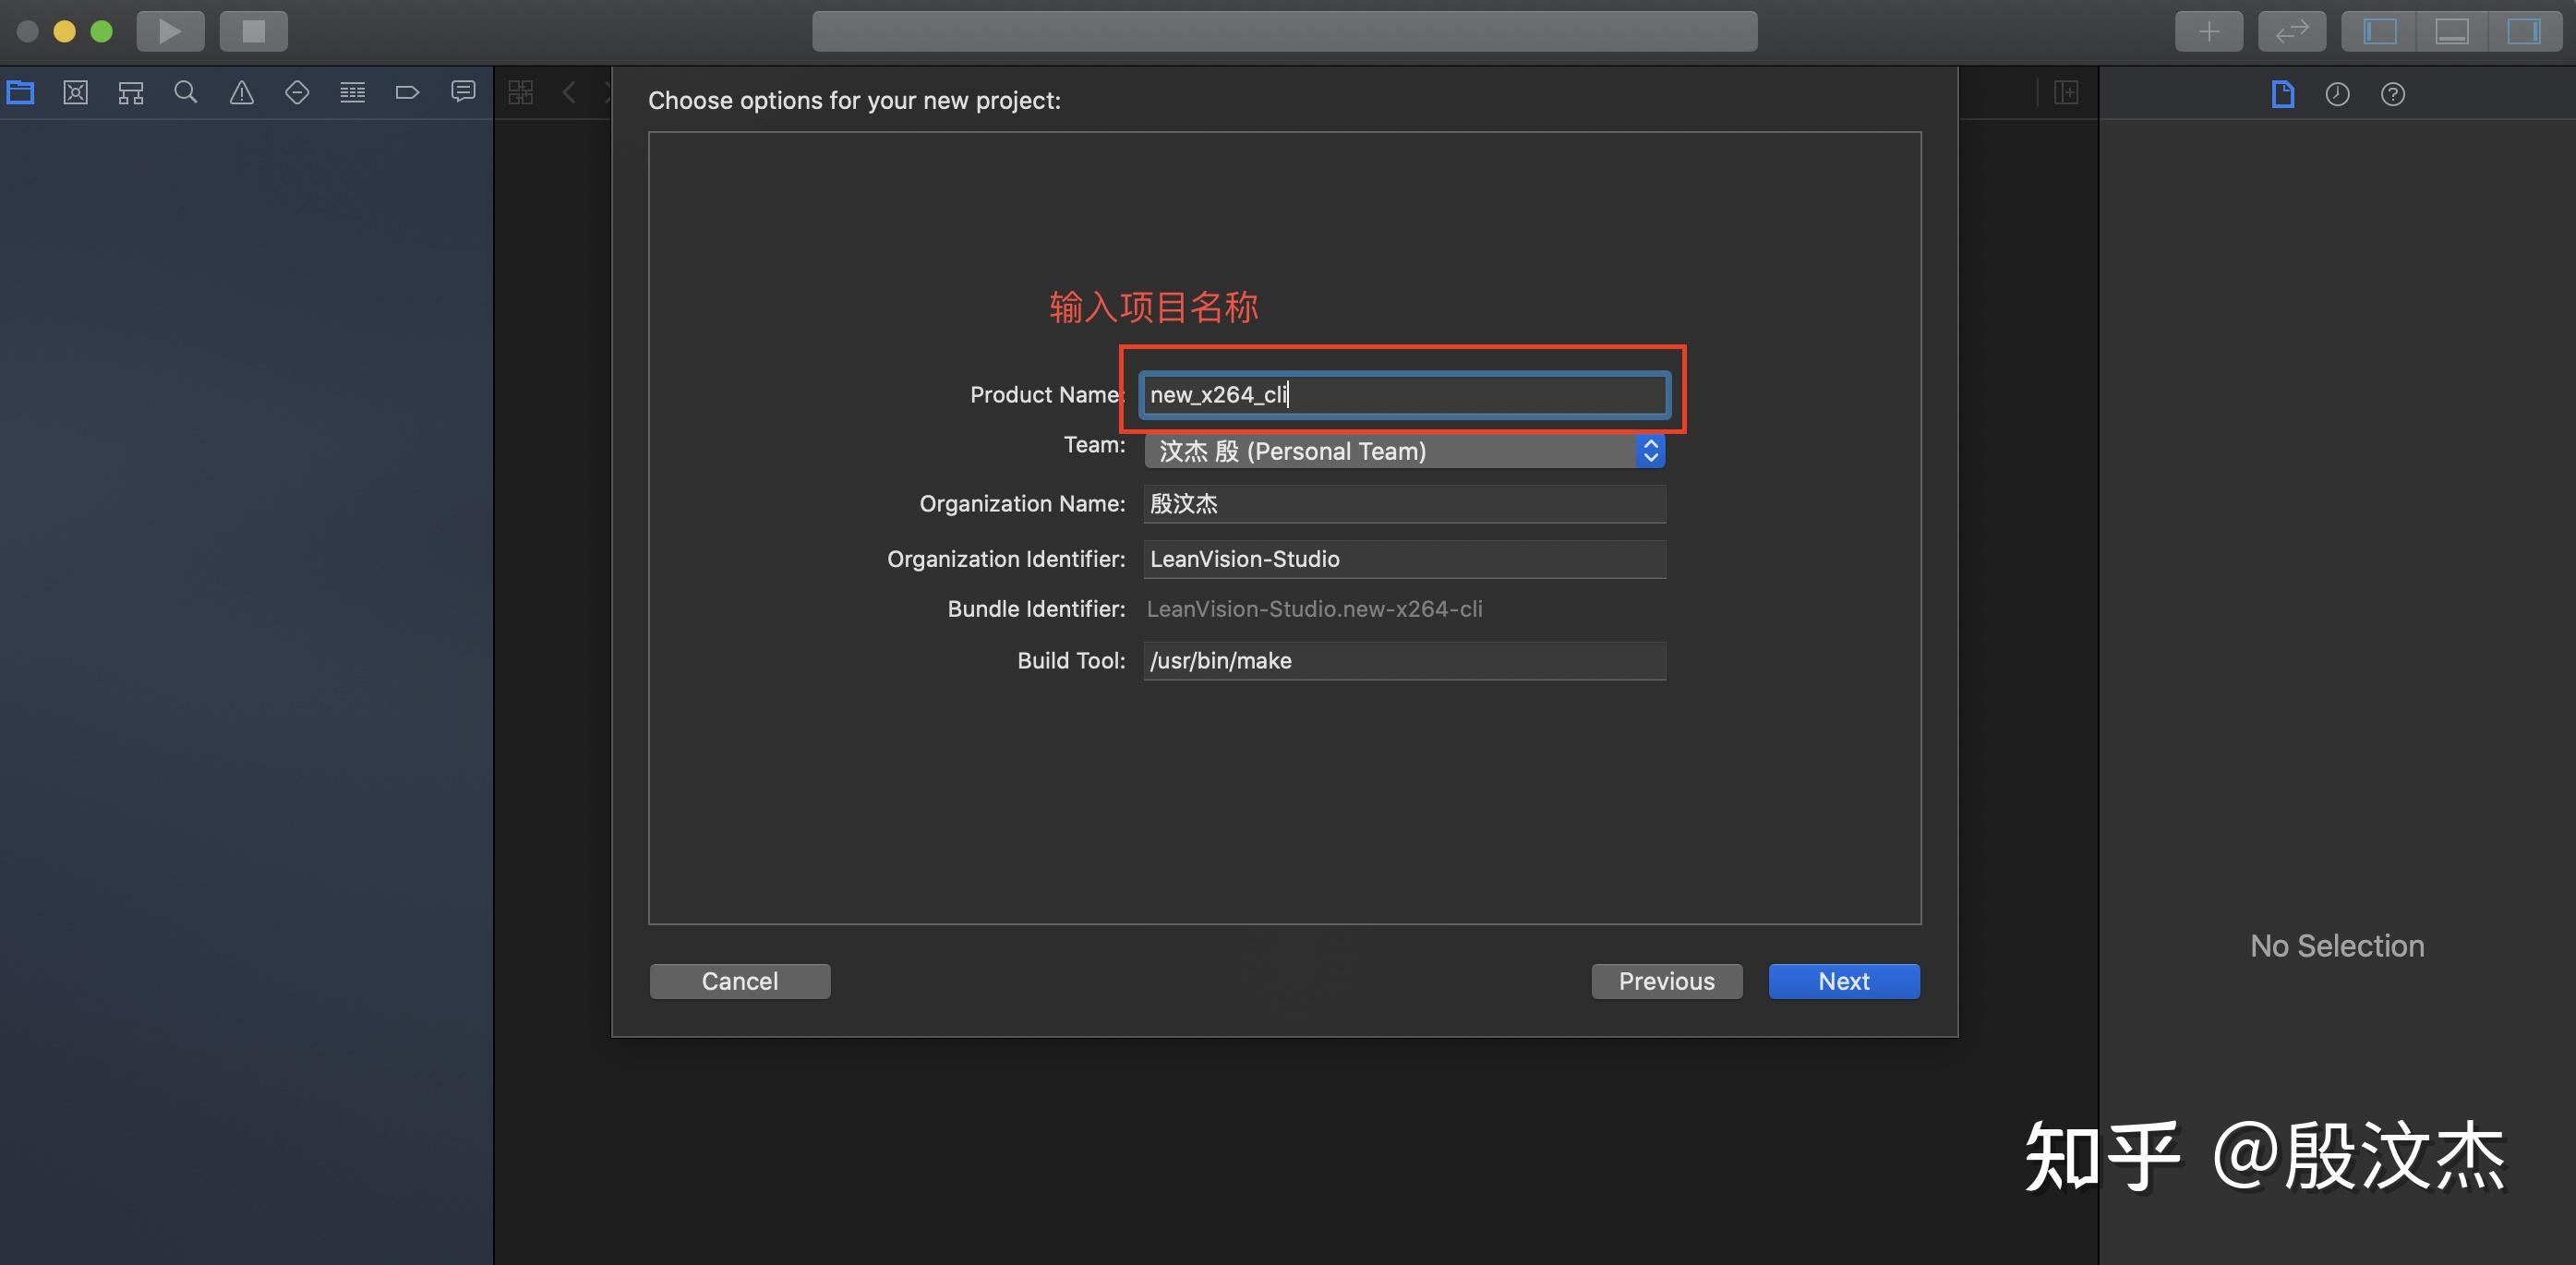
Task: Toggle the bottom debug area
Action: [x=2452, y=32]
